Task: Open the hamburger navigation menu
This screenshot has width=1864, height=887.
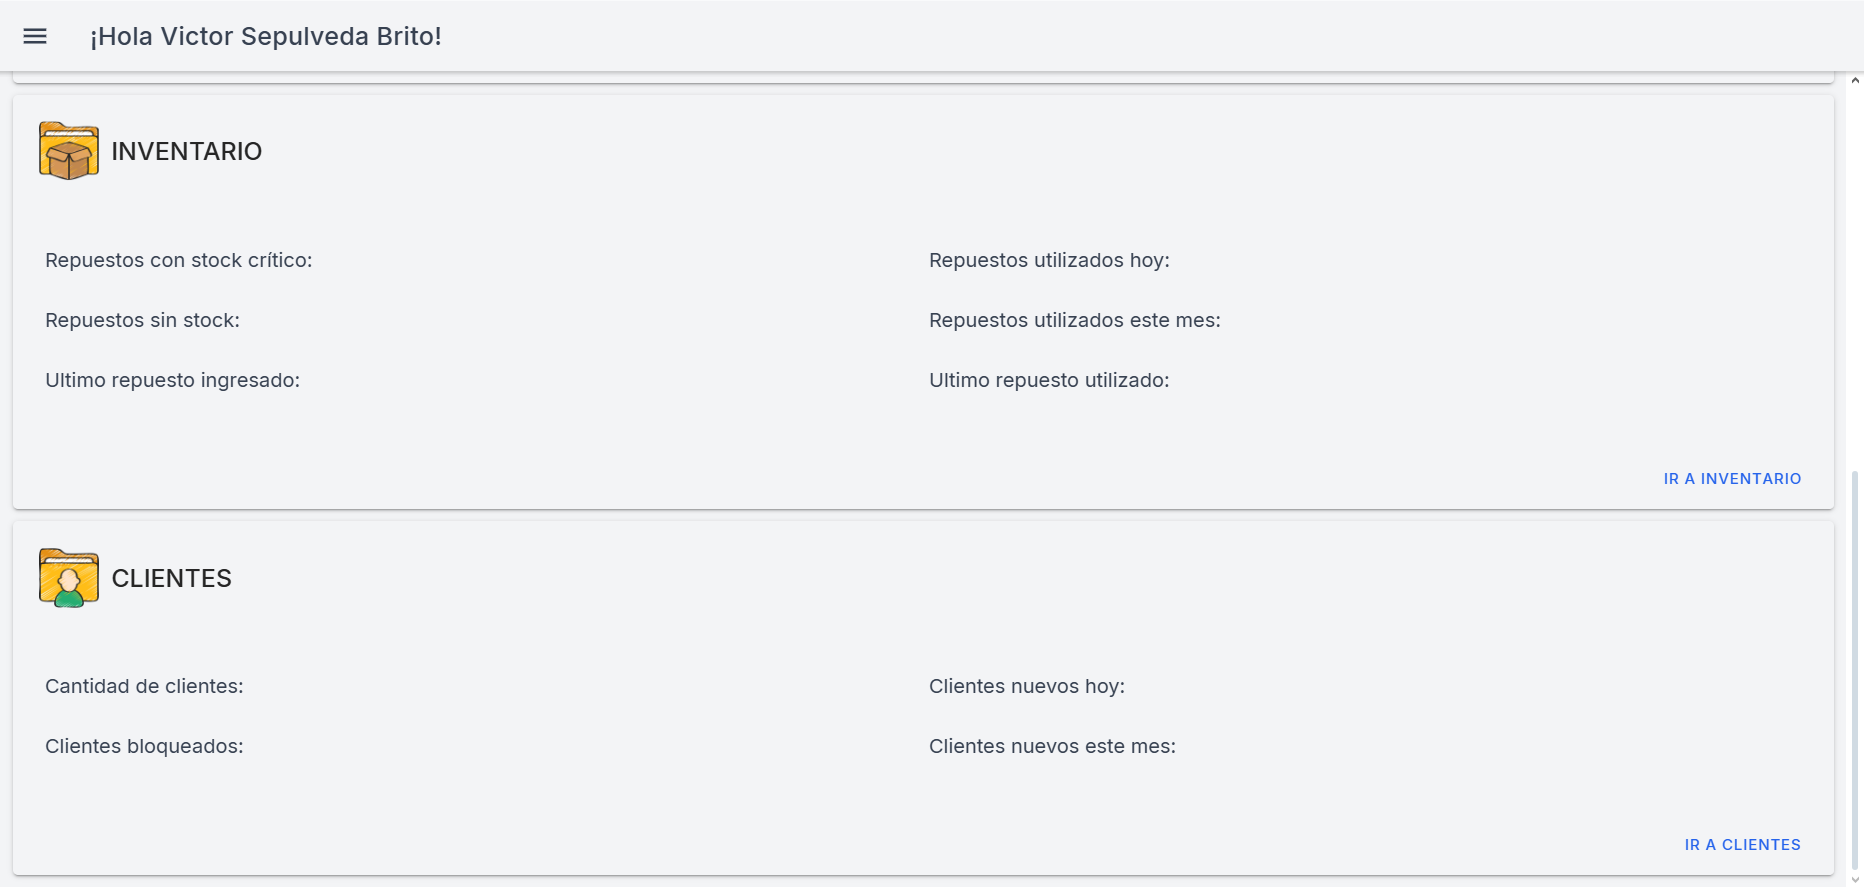Action: [x=35, y=36]
